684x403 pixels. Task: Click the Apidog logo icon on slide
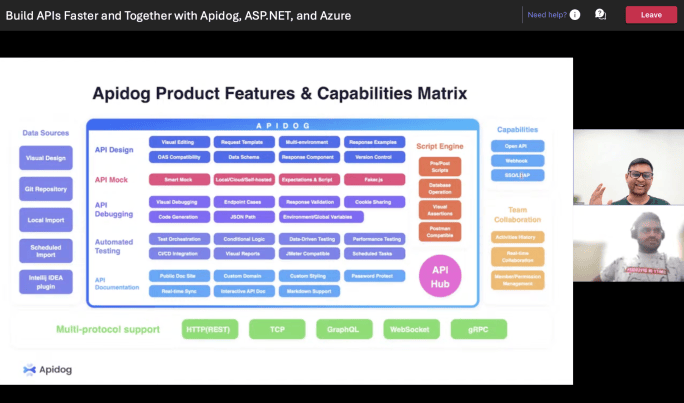(29, 369)
